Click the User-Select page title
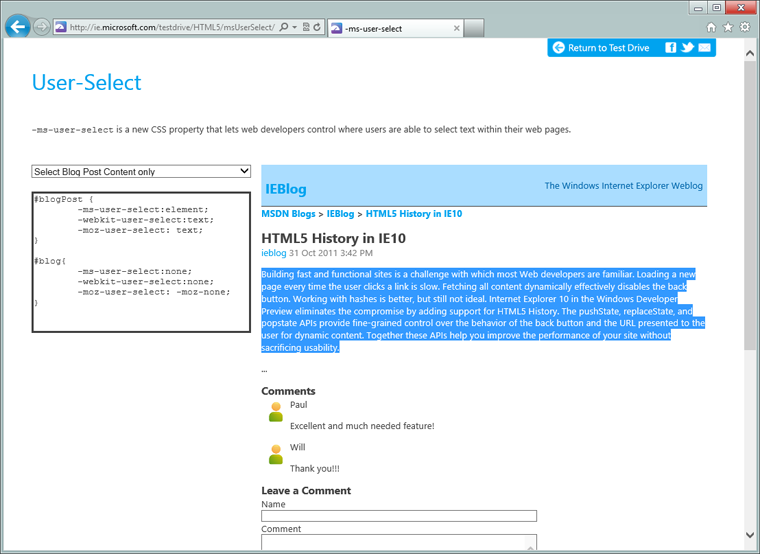The width and height of the screenshot is (760, 554). coord(87,82)
